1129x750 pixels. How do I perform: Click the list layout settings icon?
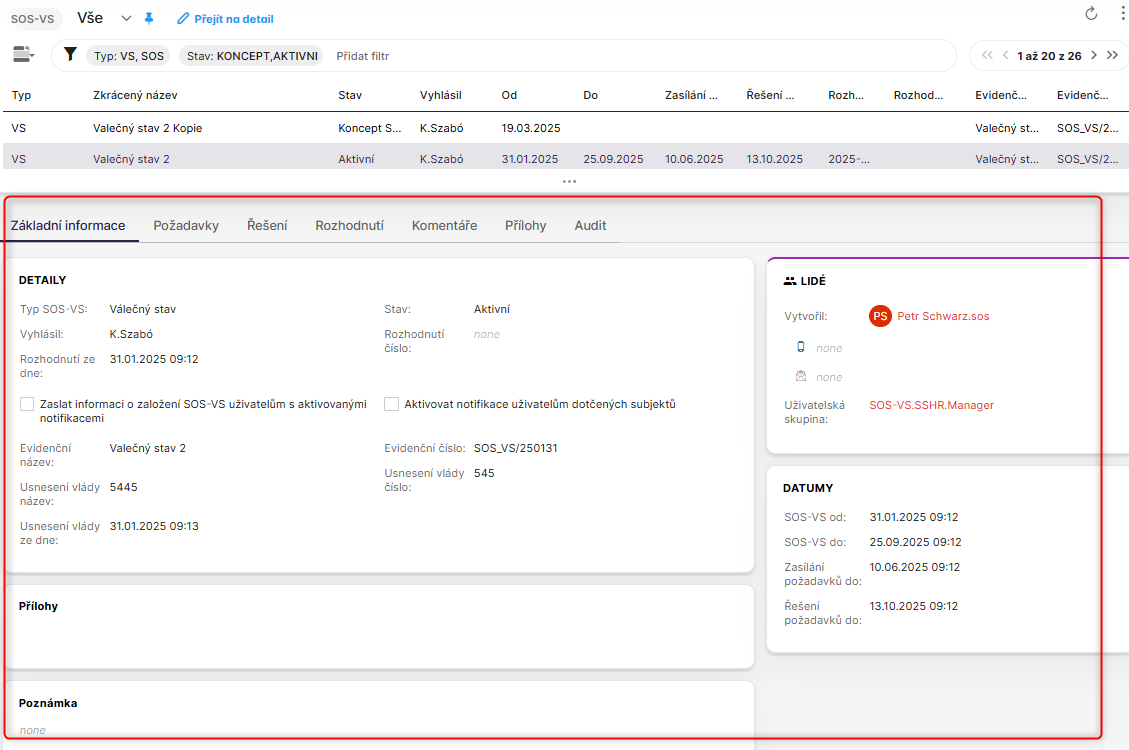coord(22,55)
